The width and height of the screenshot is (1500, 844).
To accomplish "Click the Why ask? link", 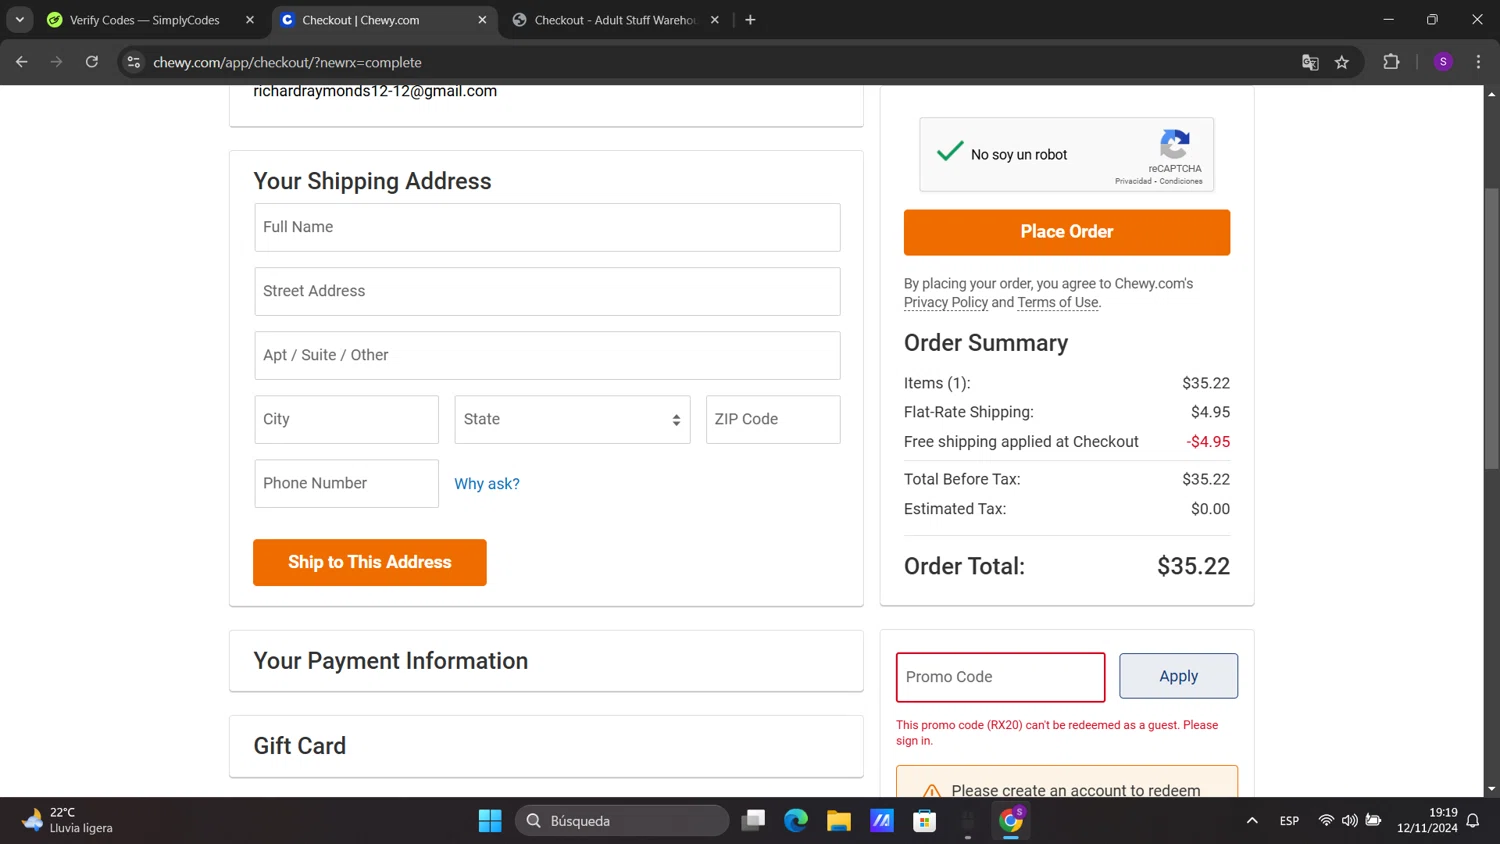I will click(487, 484).
